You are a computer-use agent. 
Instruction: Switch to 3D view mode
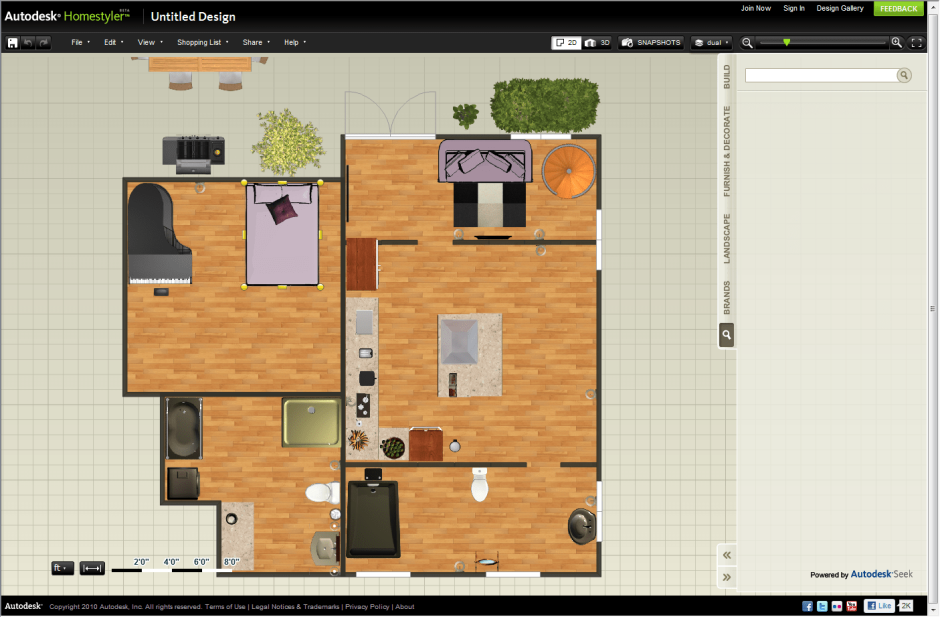[x=597, y=43]
